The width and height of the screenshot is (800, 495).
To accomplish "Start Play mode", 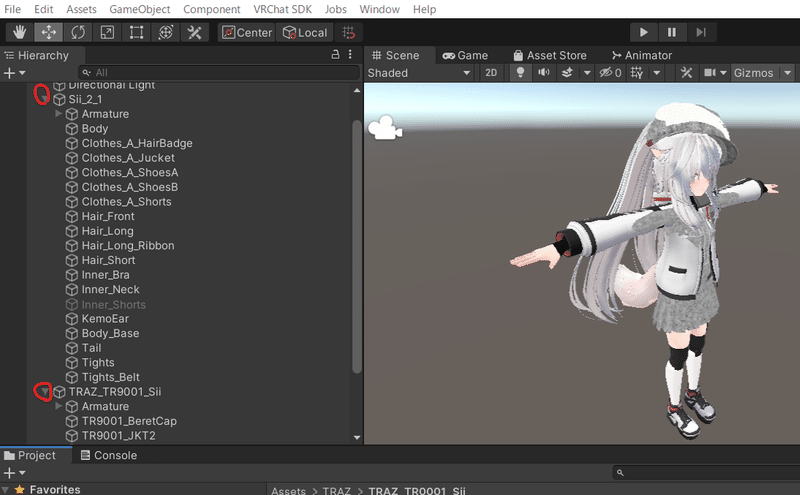I will pyautogui.click(x=643, y=33).
